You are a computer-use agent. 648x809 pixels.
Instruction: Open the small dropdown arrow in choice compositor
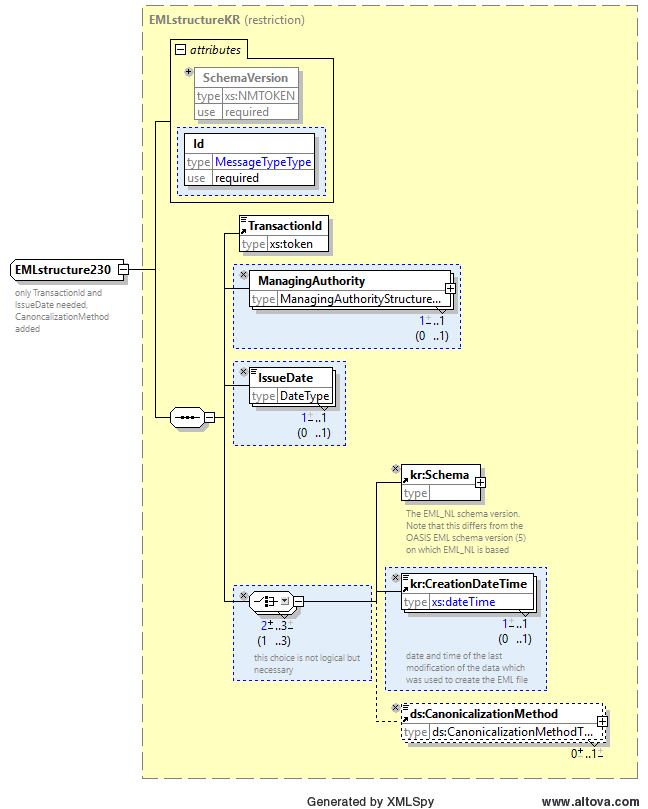click(285, 601)
